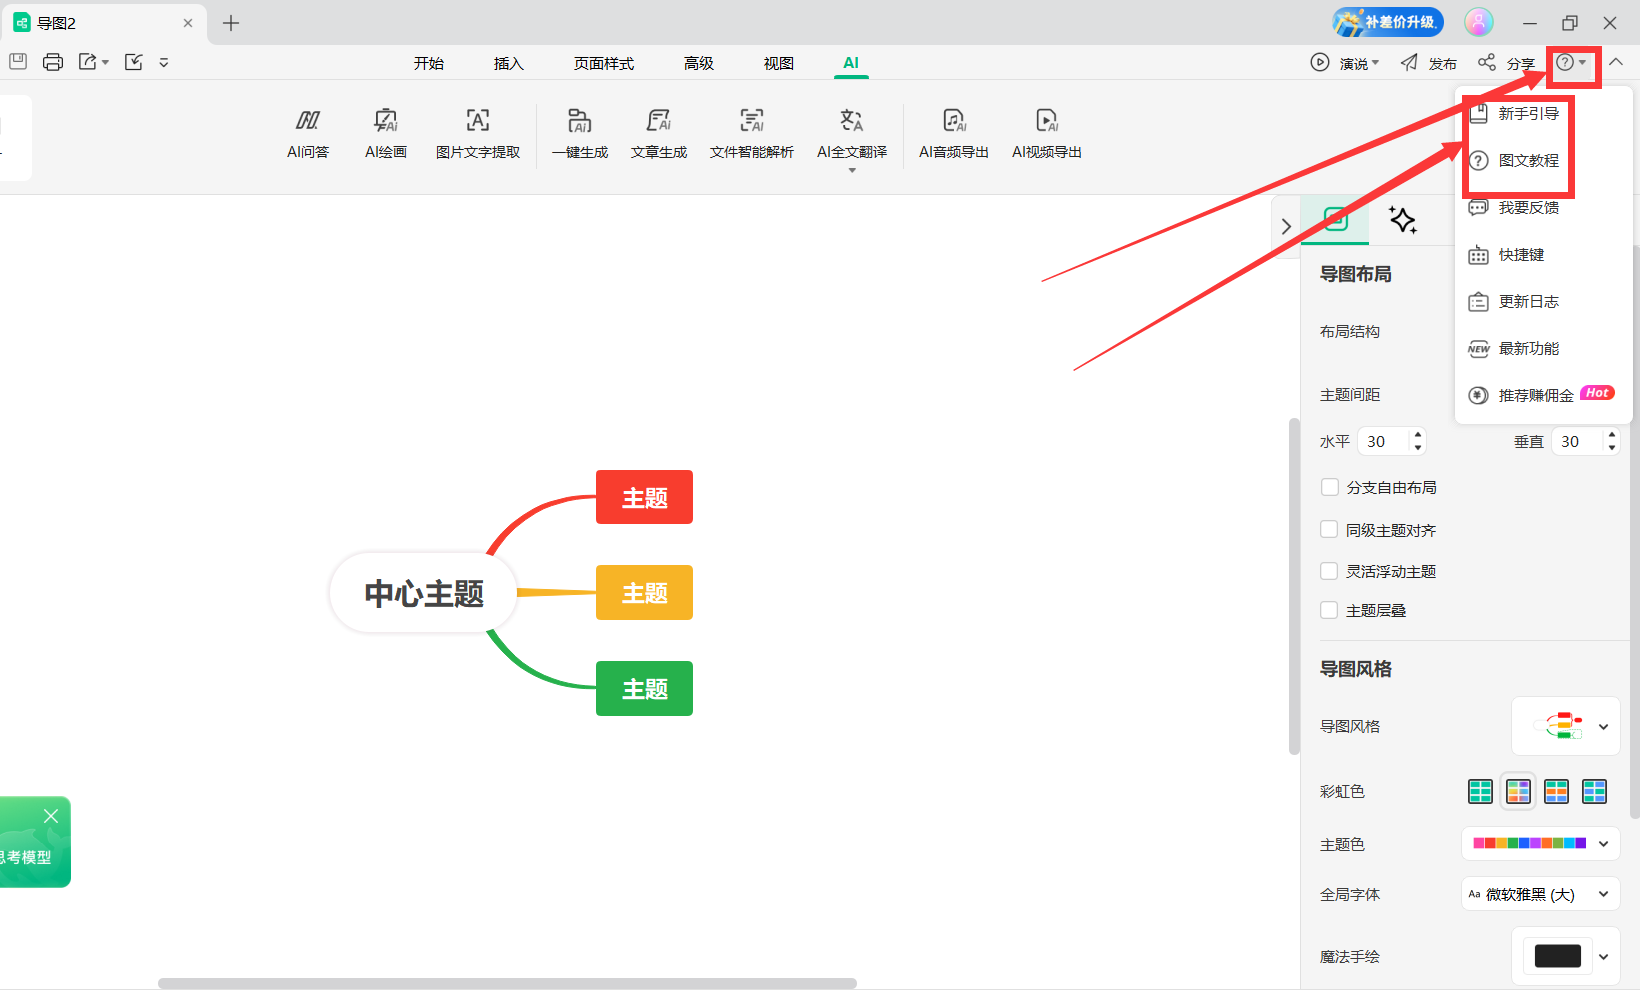The image size is (1640, 990).
Task: Click the save icon in the quick toolbar
Action: tap(18, 62)
